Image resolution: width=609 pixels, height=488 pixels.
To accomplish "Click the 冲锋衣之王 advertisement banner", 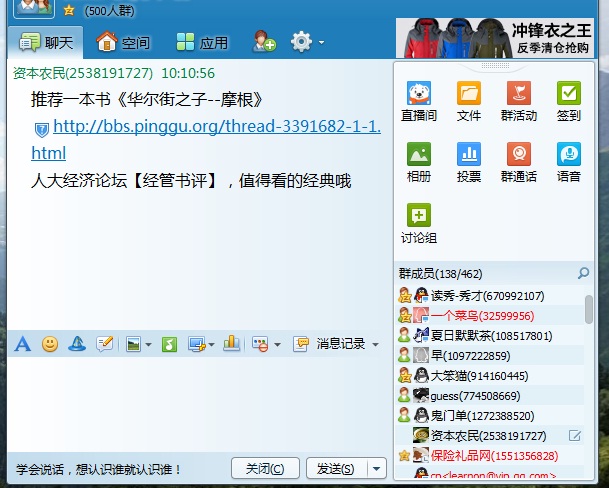I will click(495, 38).
